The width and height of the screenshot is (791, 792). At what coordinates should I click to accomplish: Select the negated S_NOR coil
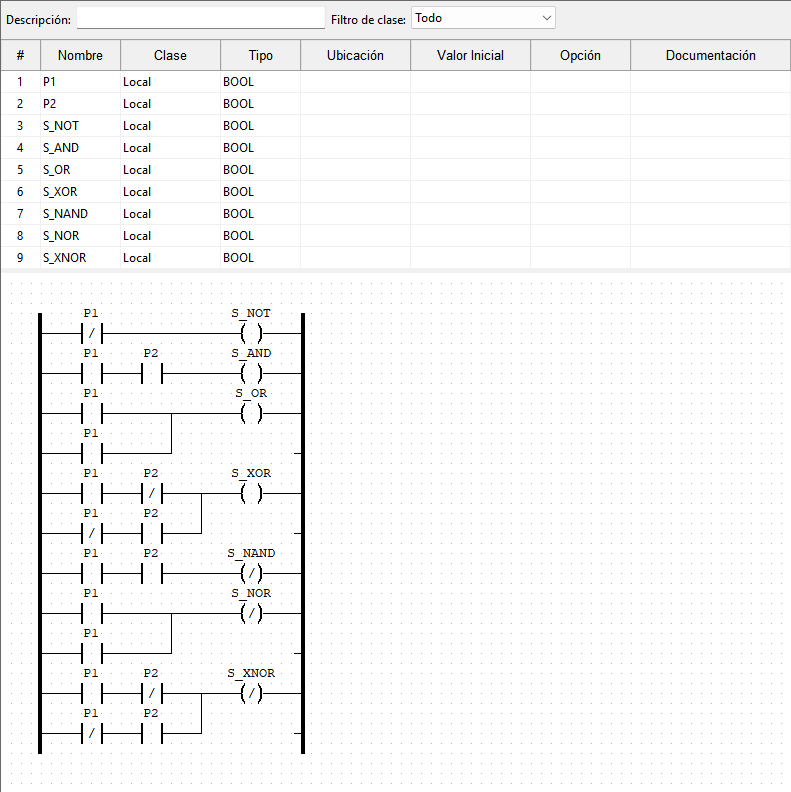tap(252, 613)
